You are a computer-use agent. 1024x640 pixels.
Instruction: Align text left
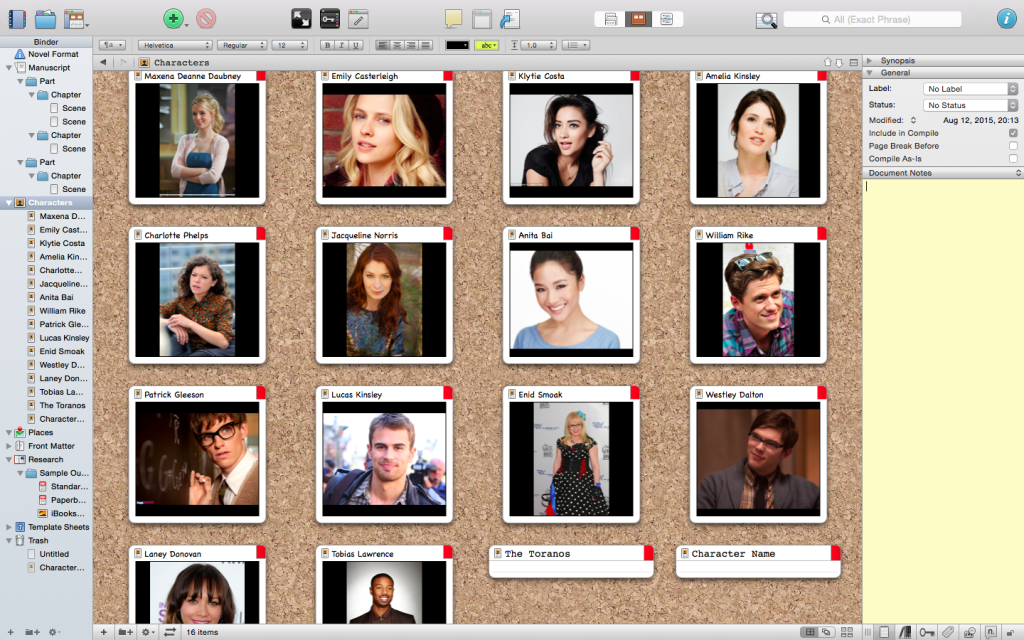click(x=383, y=45)
